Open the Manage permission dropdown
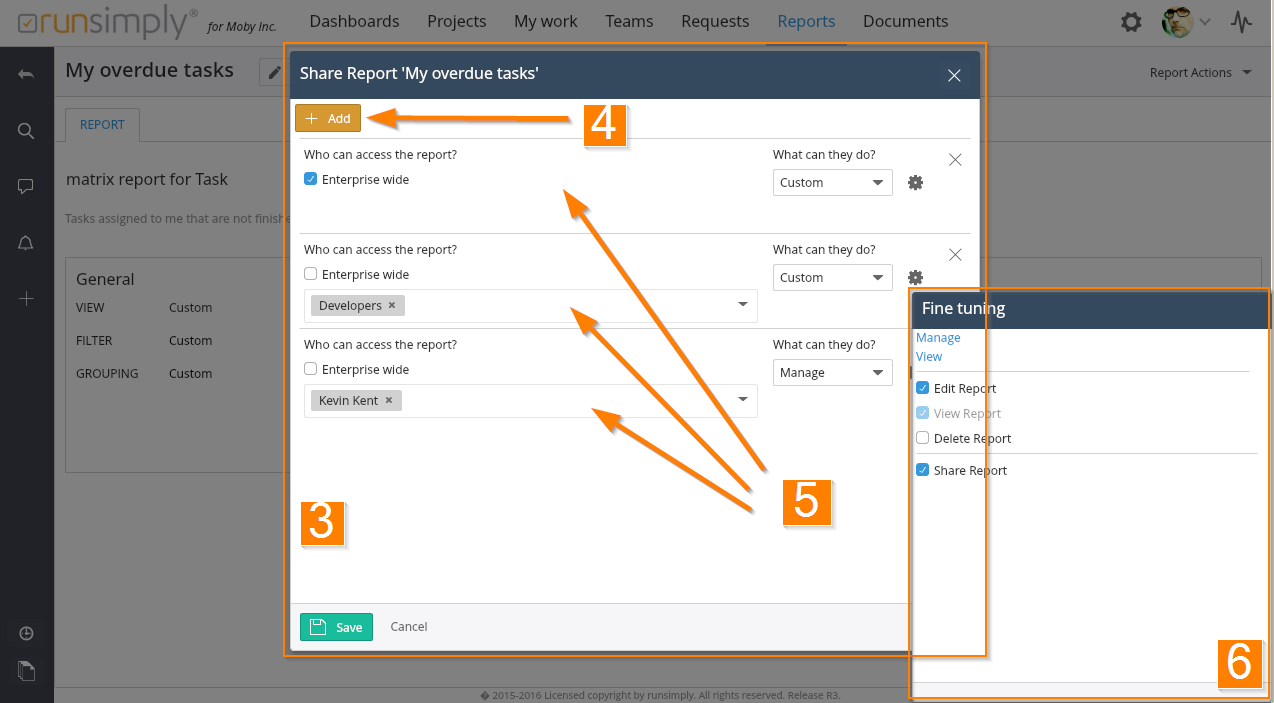 tap(832, 373)
